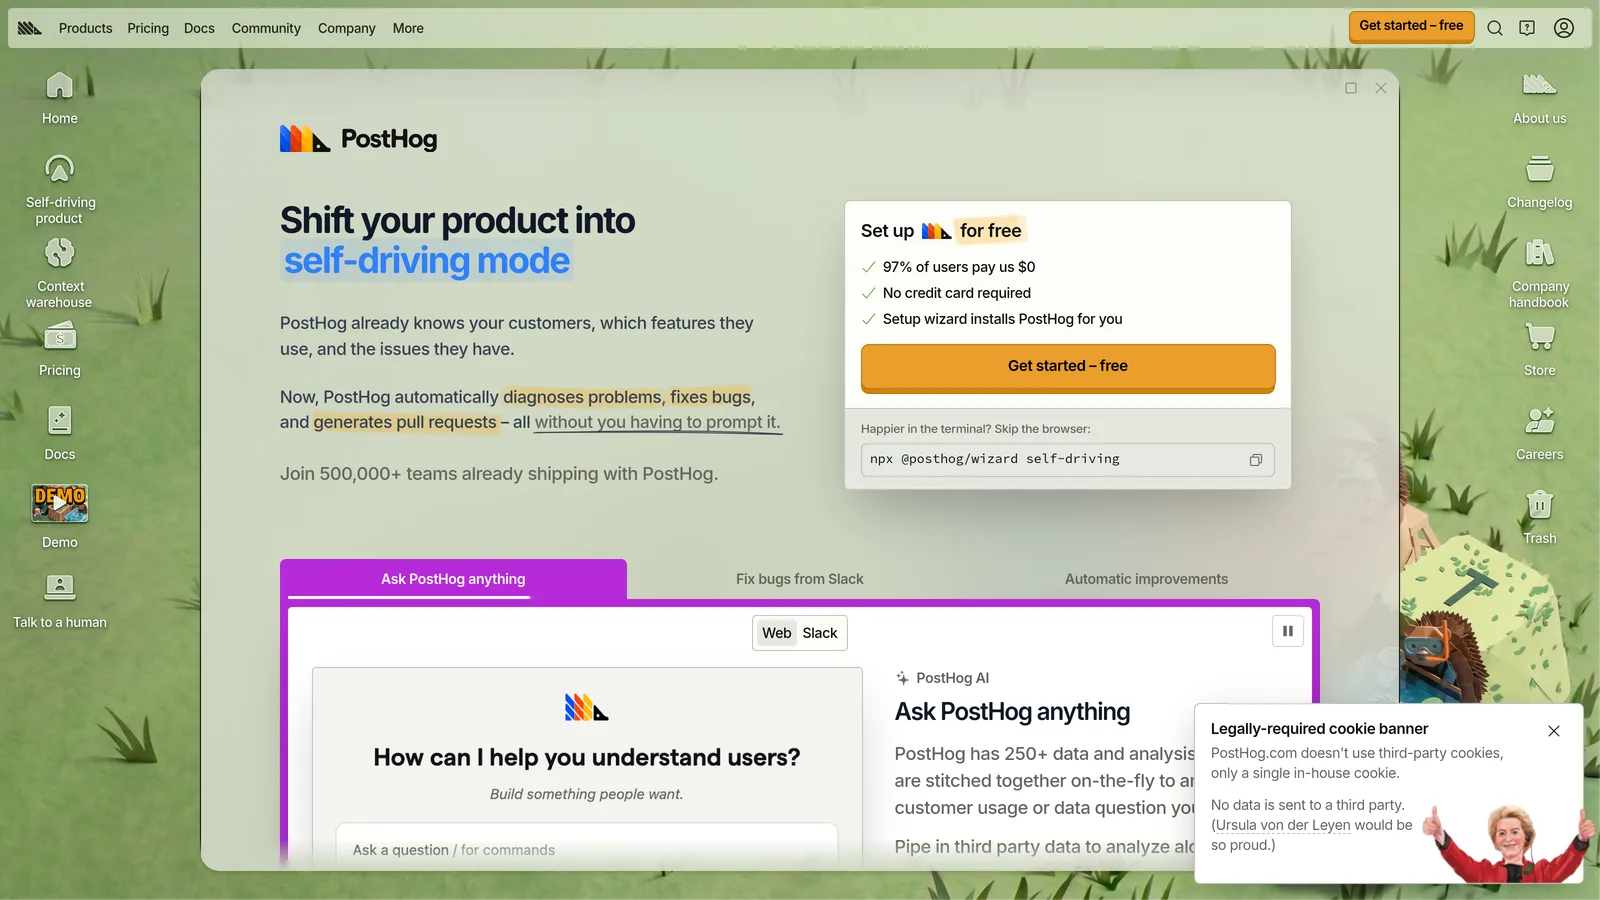This screenshot has height=900, width=1600.
Task: Switch to Fix bugs from Slack tab
Action: 800,579
